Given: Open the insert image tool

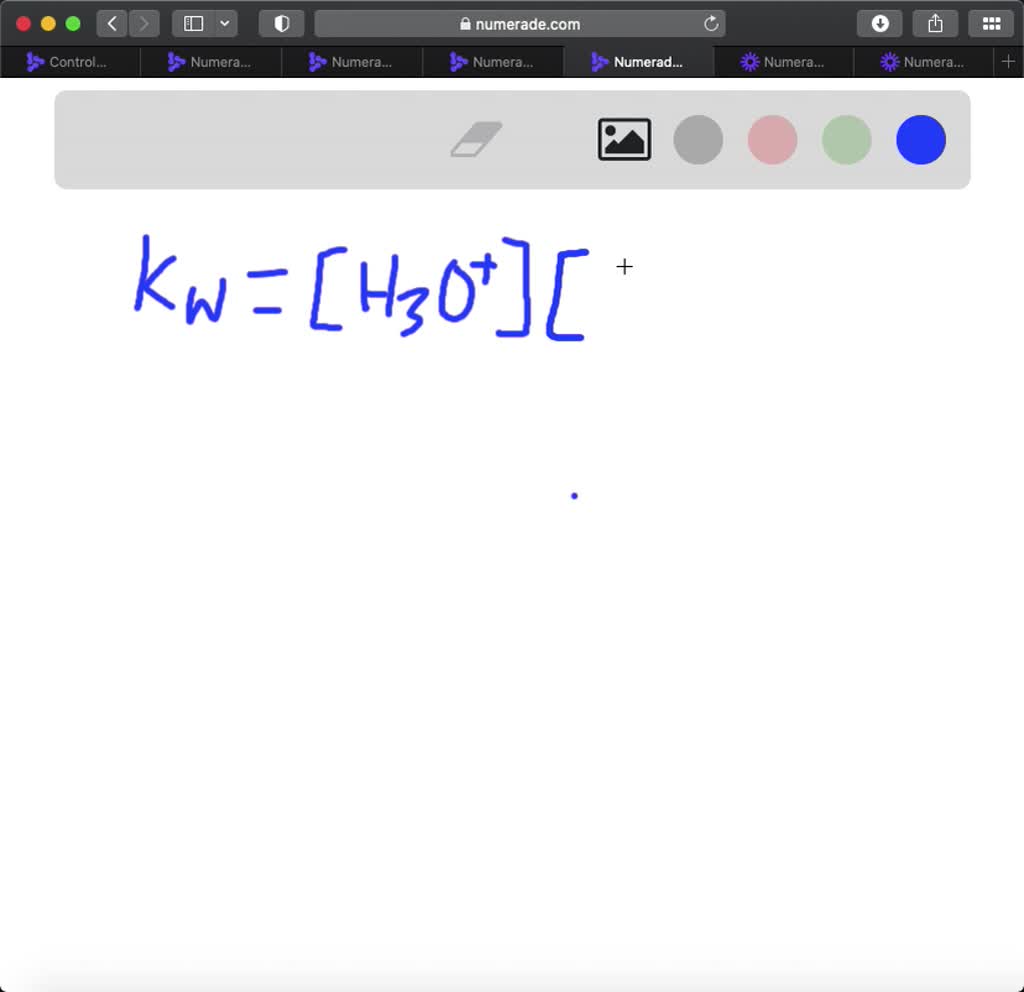Looking at the screenshot, I should 624,139.
